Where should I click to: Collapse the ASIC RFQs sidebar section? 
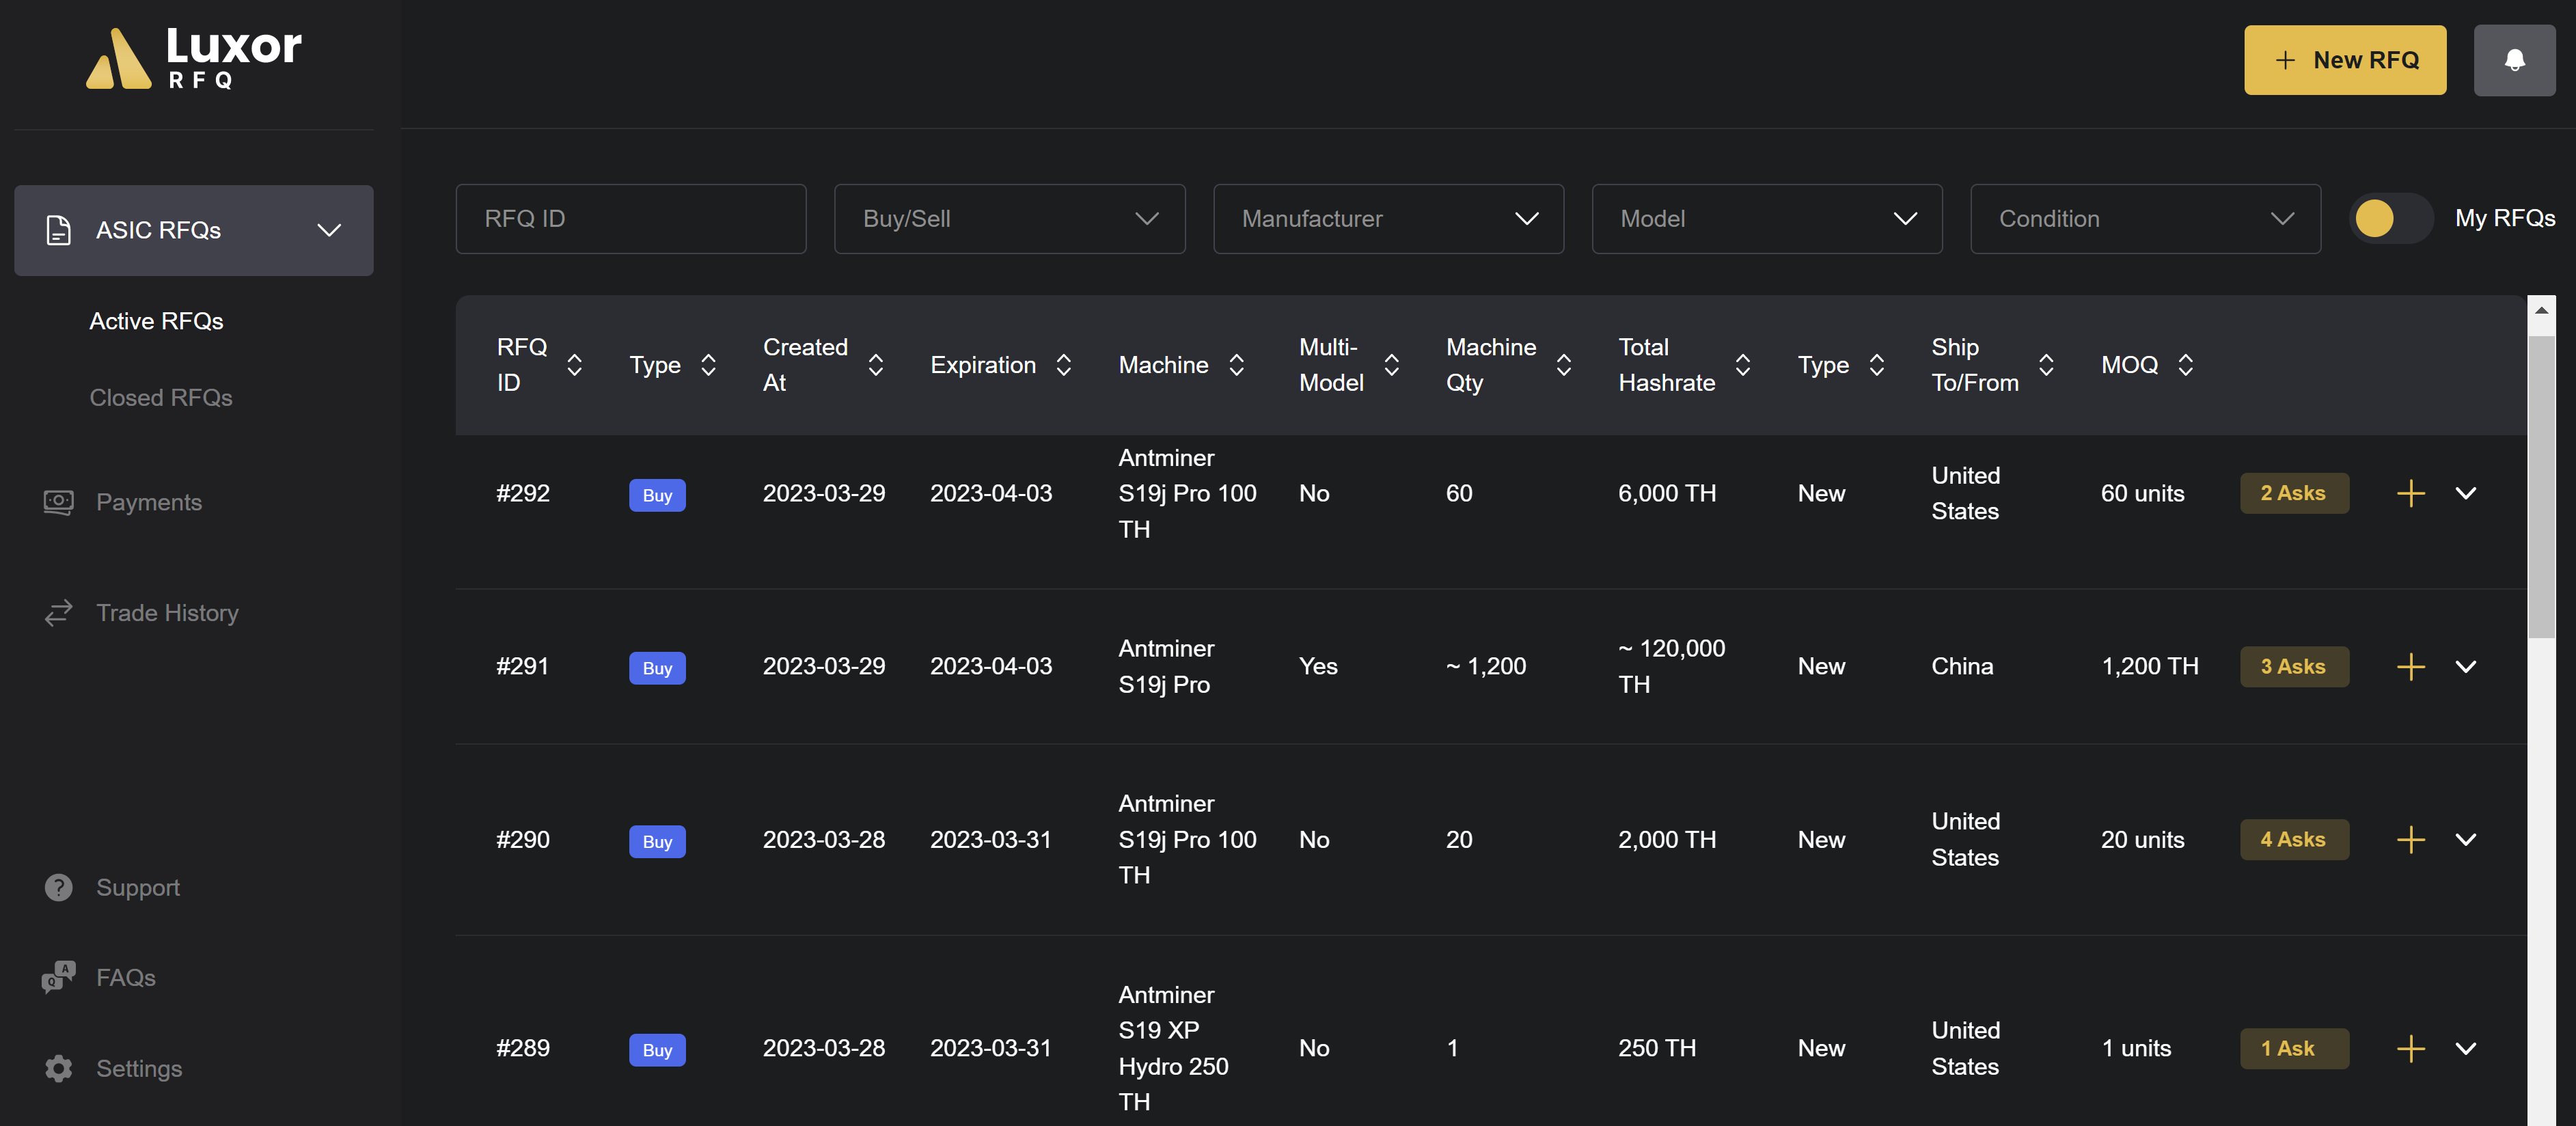coord(329,230)
